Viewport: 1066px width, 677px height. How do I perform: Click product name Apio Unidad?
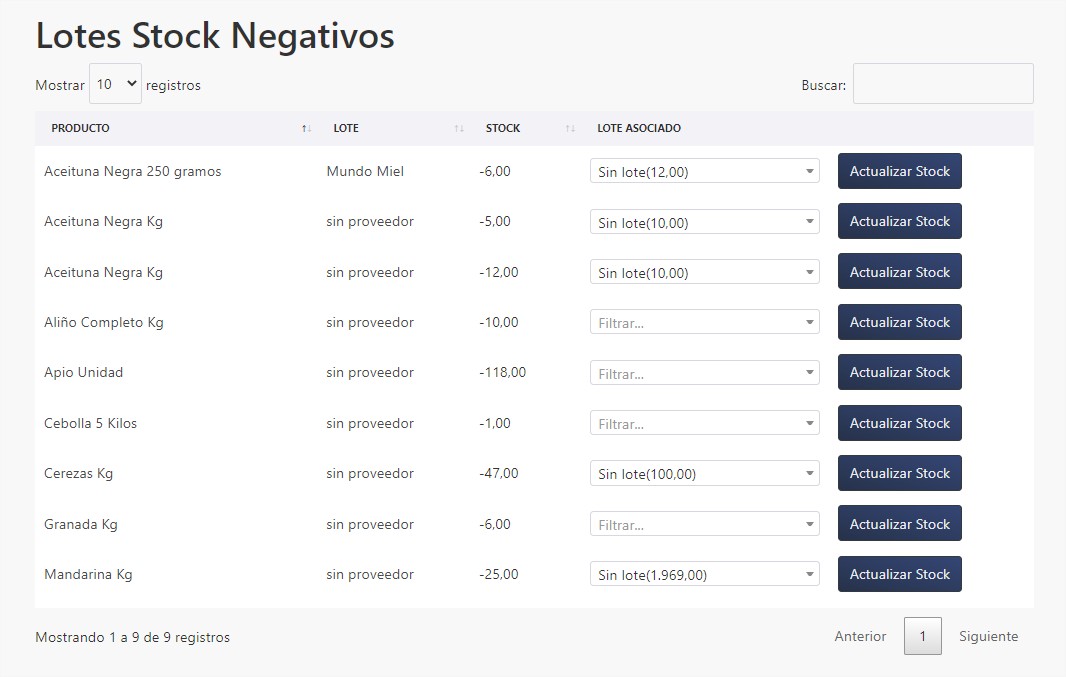point(84,372)
